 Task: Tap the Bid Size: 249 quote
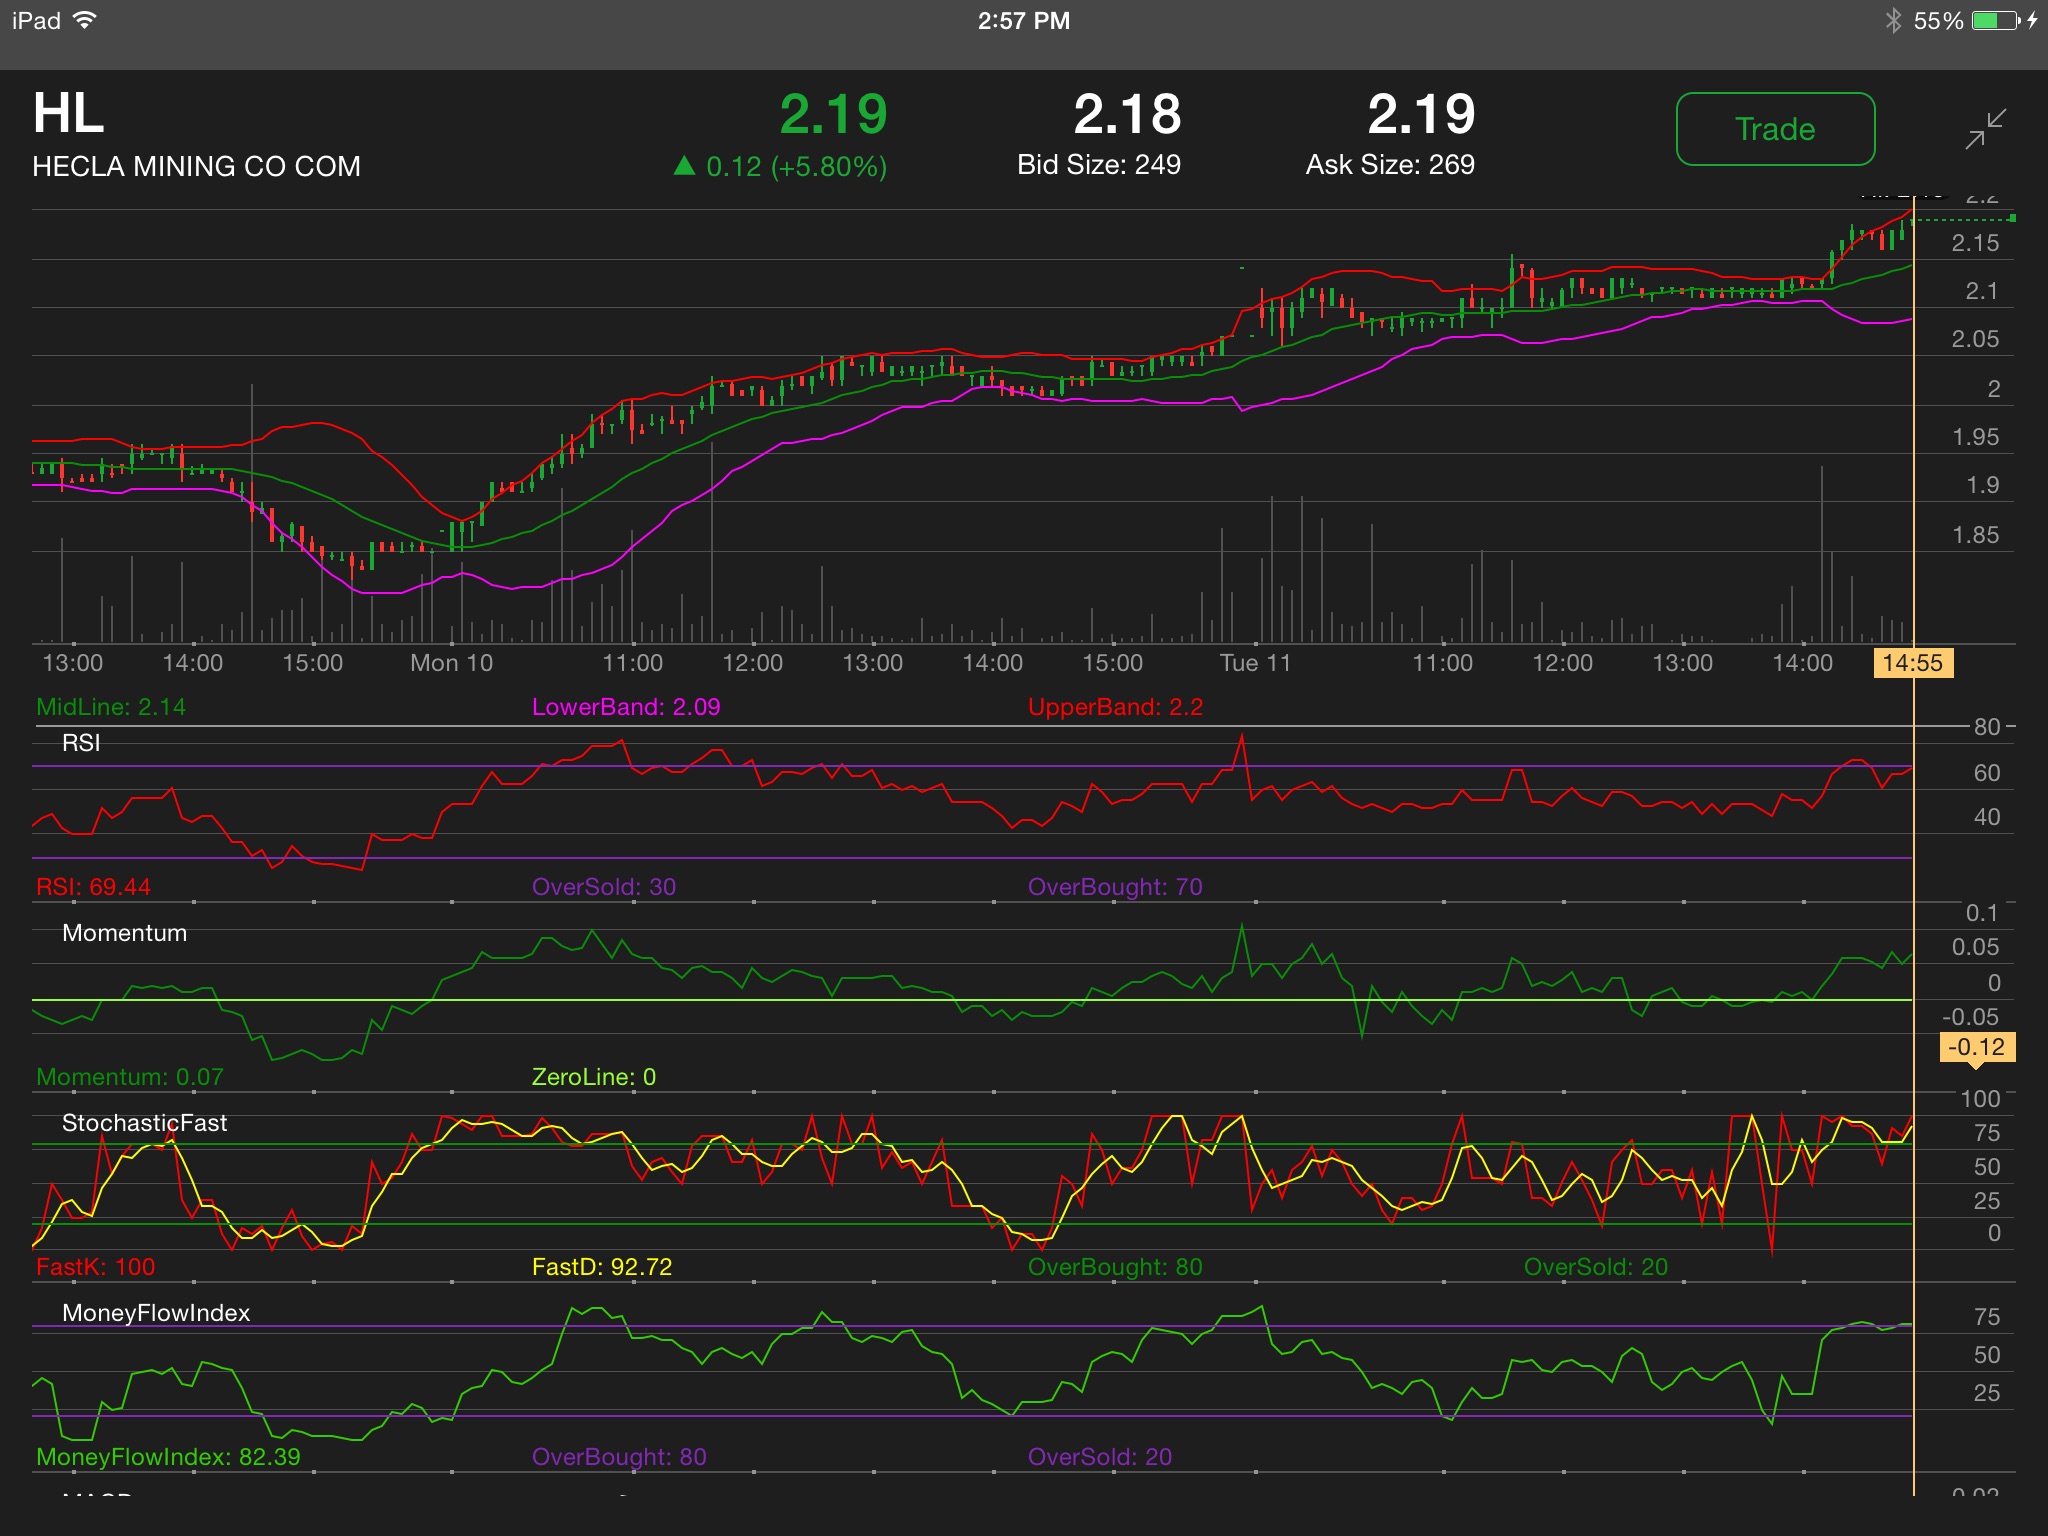point(1099,165)
